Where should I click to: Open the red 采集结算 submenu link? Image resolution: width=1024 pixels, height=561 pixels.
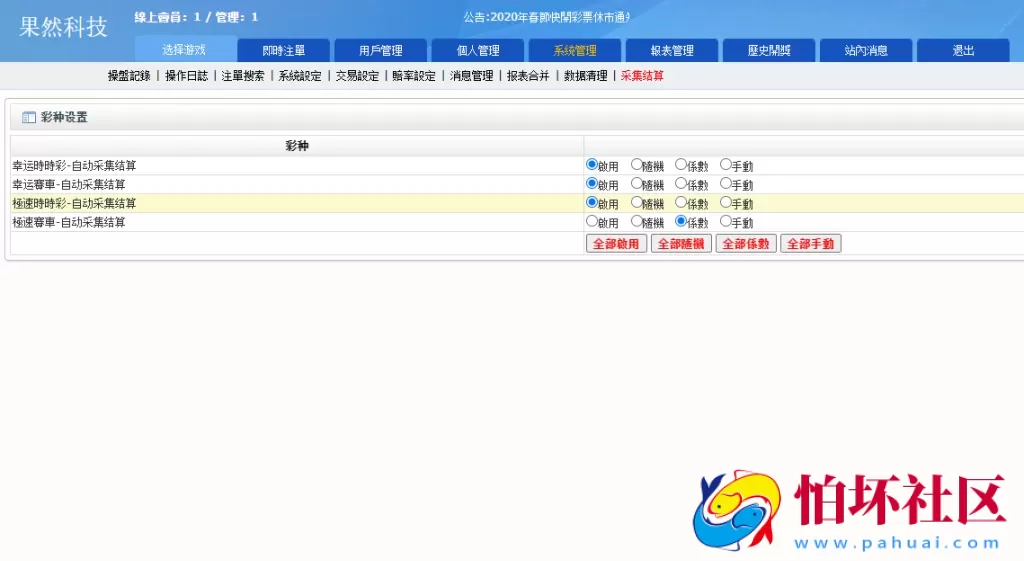pos(642,76)
